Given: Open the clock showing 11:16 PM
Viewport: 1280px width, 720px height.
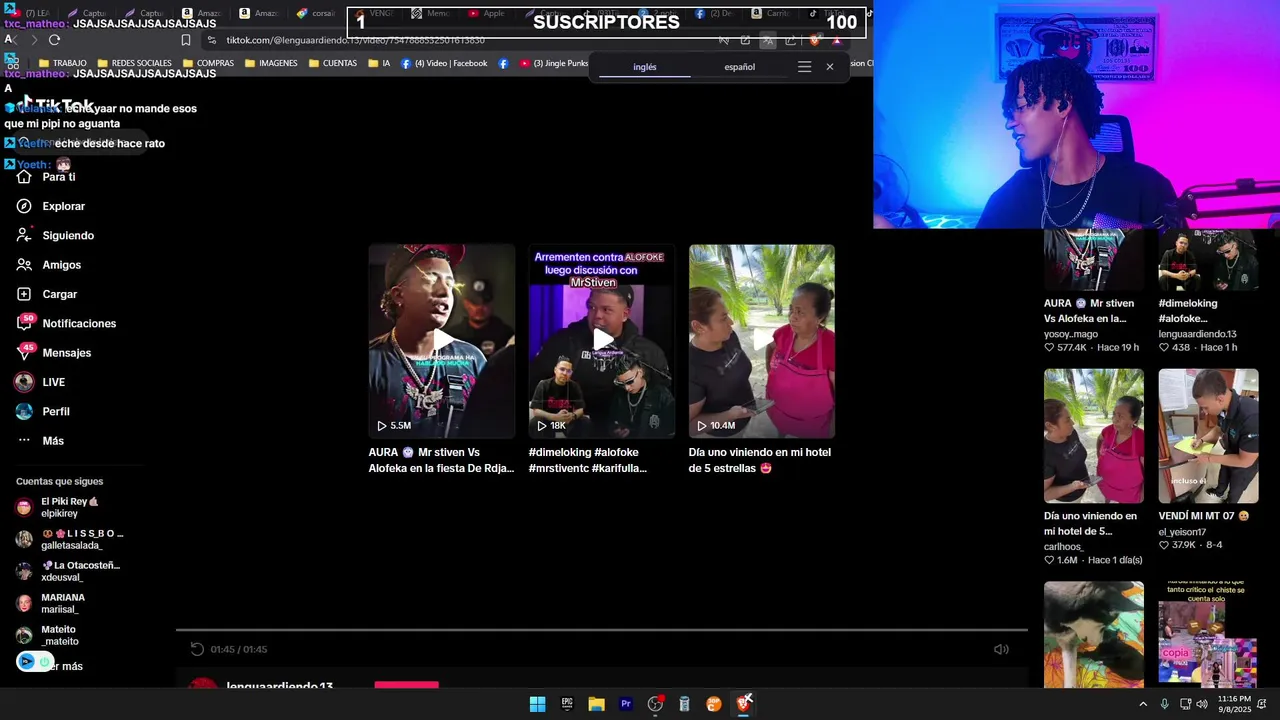Looking at the screenshot, I should coord(1234,704).
